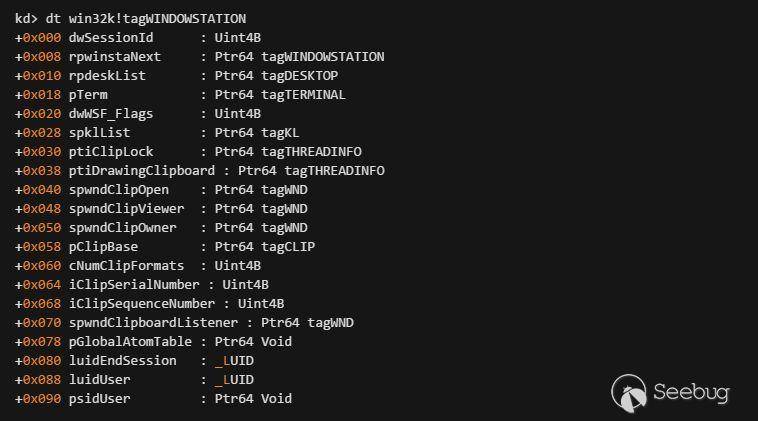Select the tagTERMINAL type text
The width and height of the screenshot is (758, 421).
click(x=304, y=94)
